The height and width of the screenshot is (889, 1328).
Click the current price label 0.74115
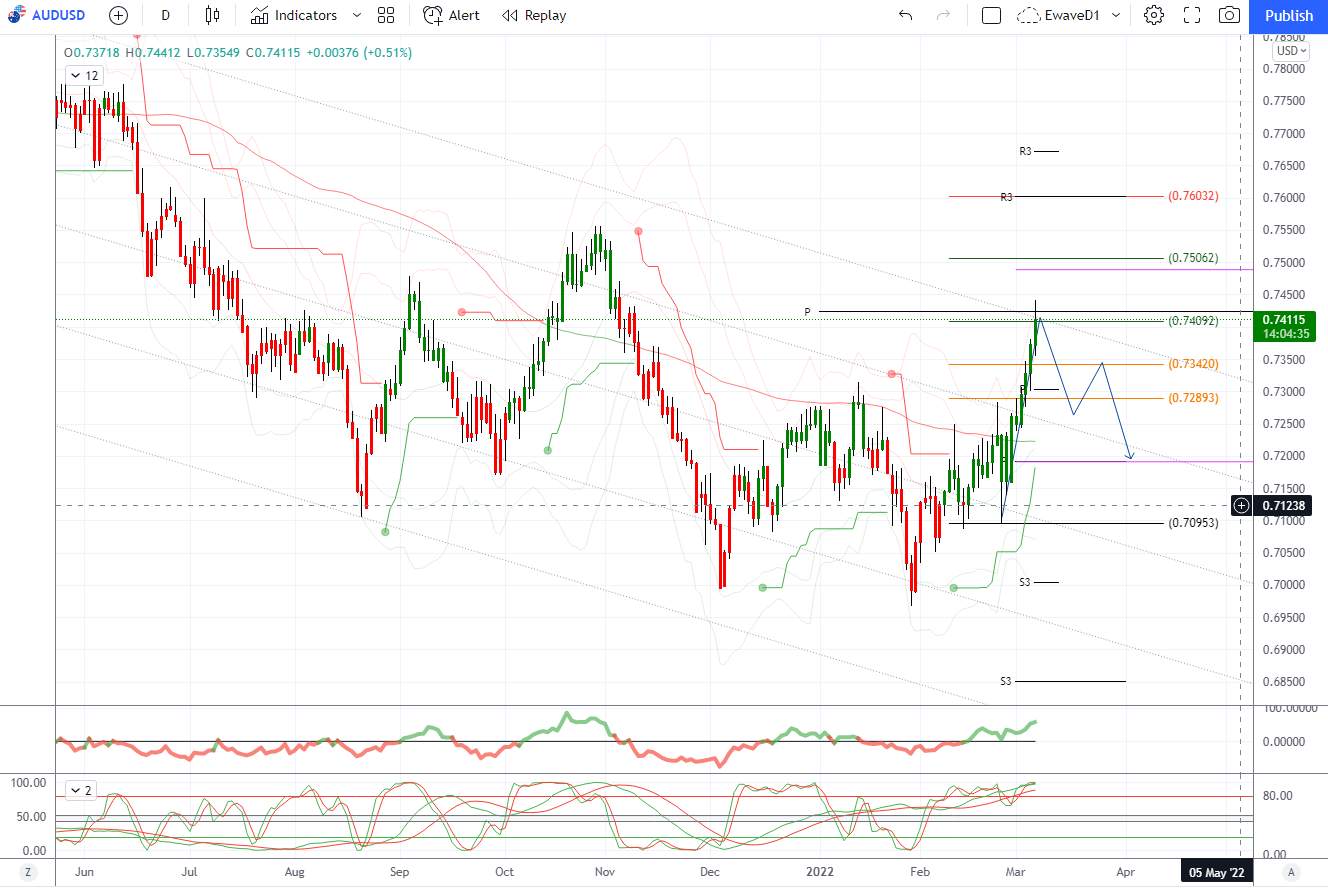click(1286, 319)
